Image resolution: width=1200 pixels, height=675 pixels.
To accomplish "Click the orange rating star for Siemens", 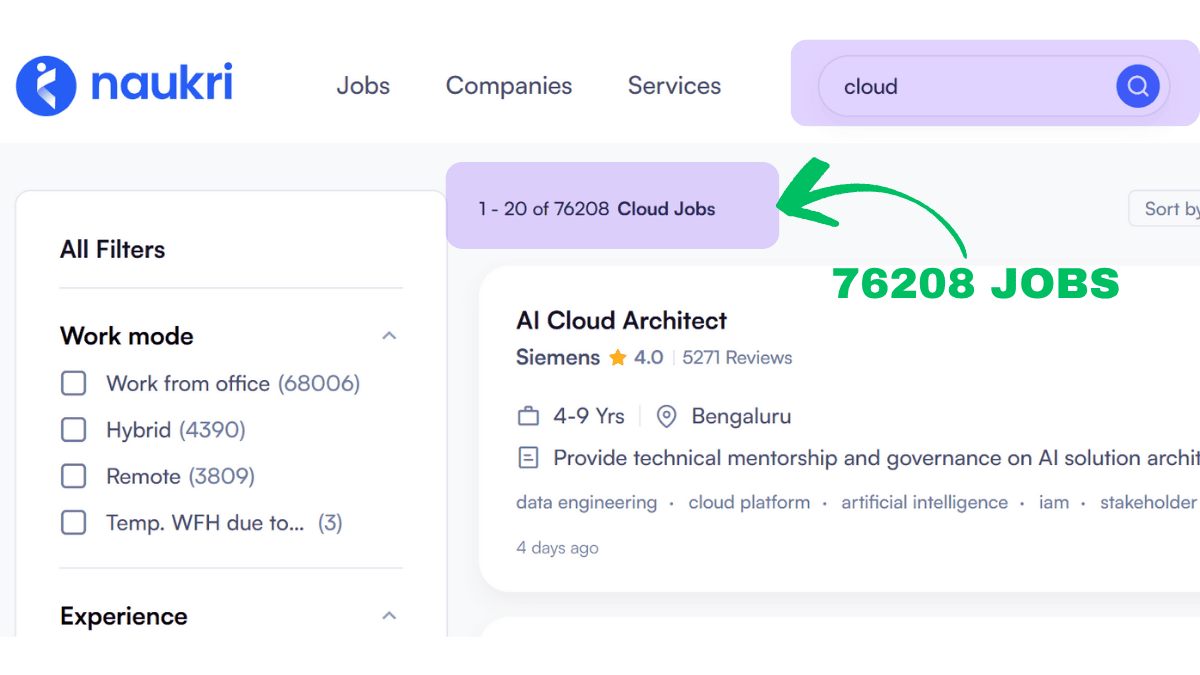I will [x=618, y=358].
